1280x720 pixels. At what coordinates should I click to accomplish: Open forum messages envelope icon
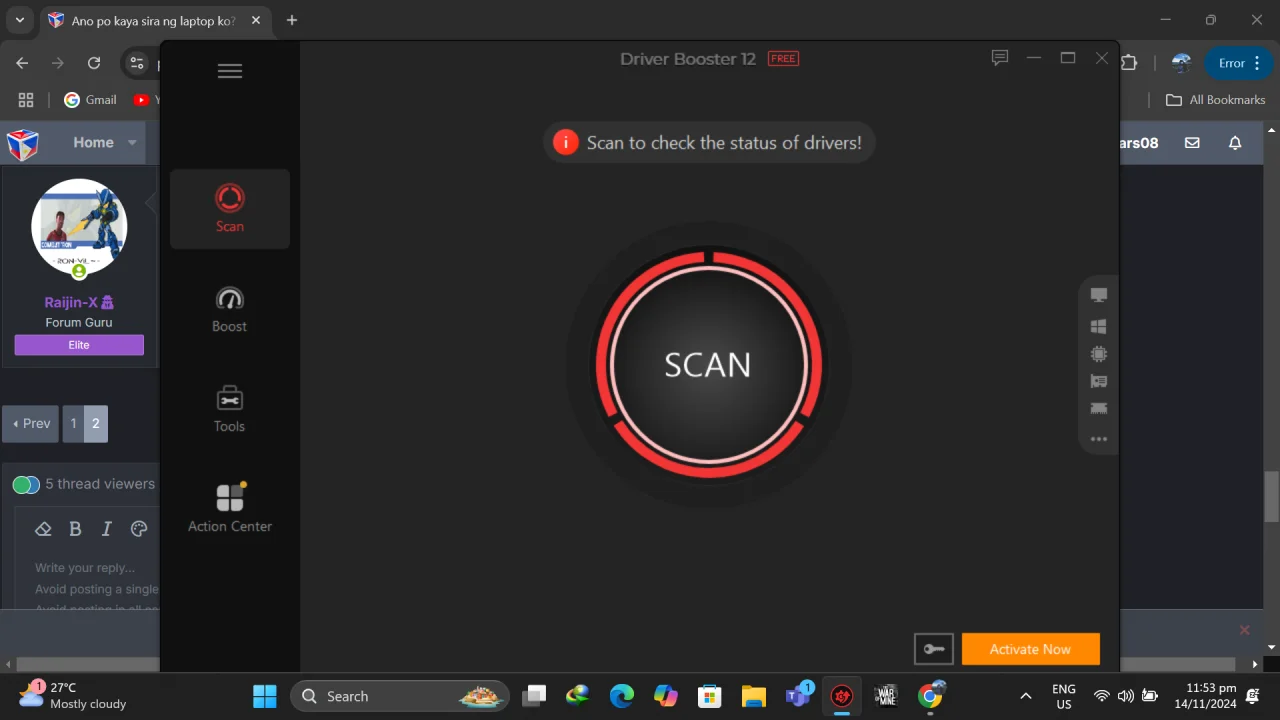(1192, 143)
